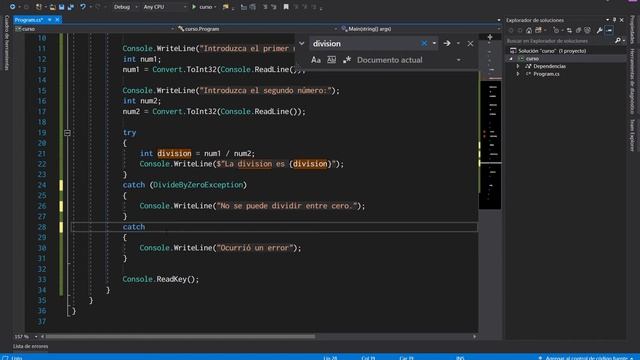
Task: Expand the Program.cs tree node
Action: [518, 74]
